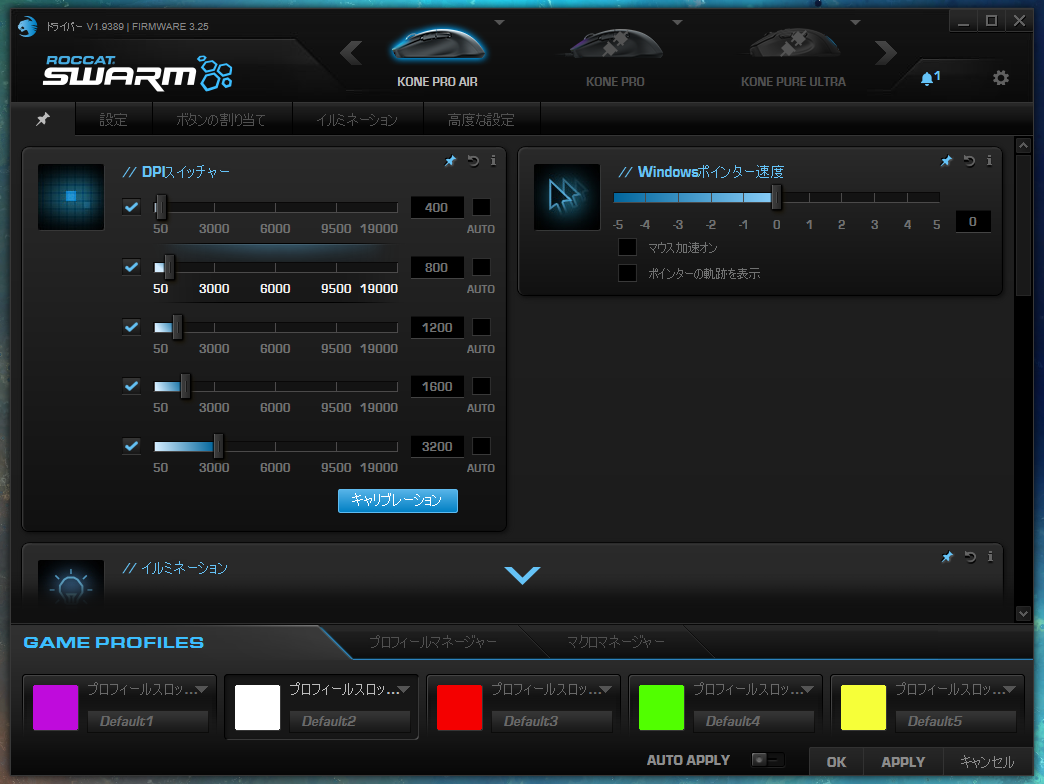1044x784 pixels.
Task: Select the Kone Pure Ultra mouse image
Action: click(x=793, y=45)
